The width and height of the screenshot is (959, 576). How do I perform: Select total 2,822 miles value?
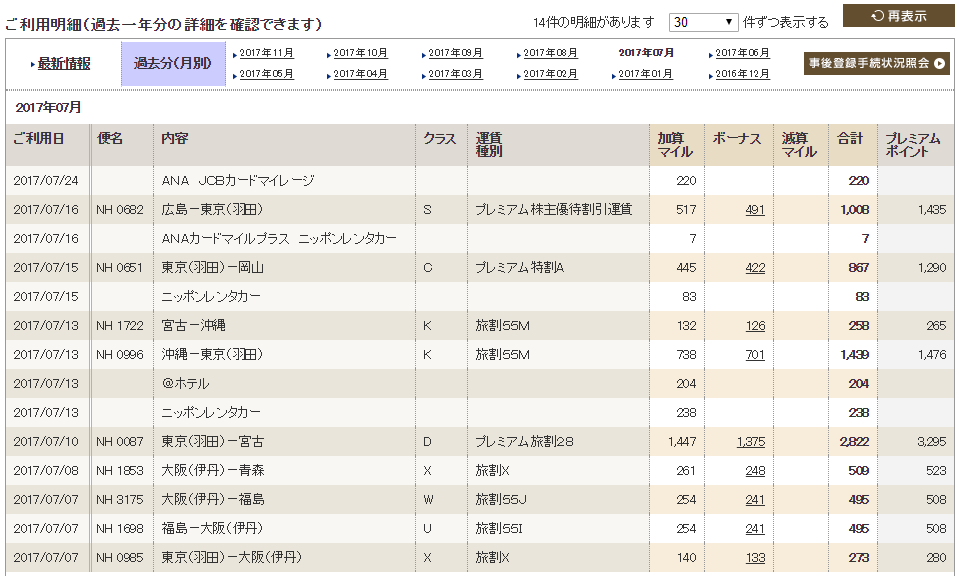pos(854,441)
